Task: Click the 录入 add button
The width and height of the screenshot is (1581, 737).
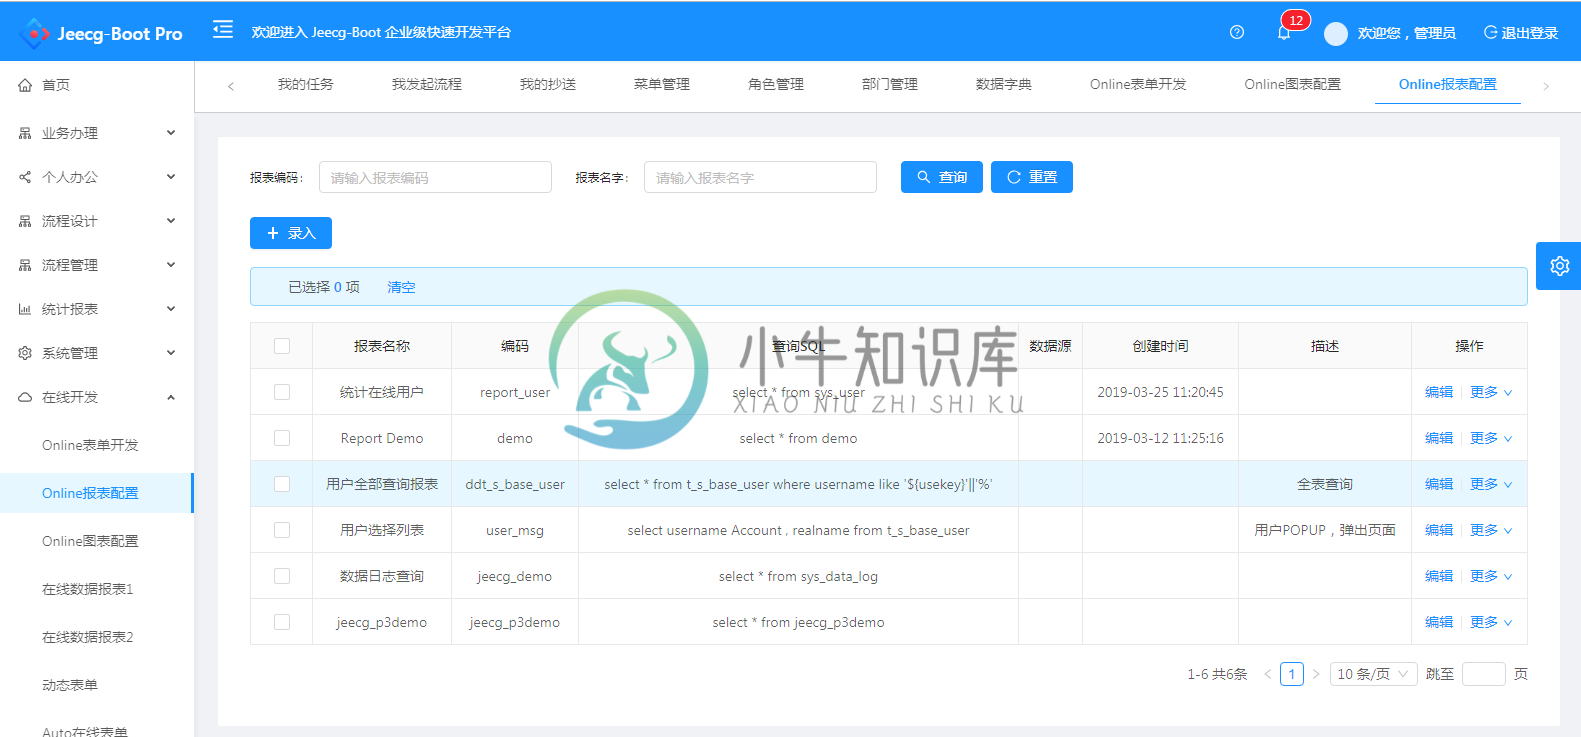Action: 291,233
